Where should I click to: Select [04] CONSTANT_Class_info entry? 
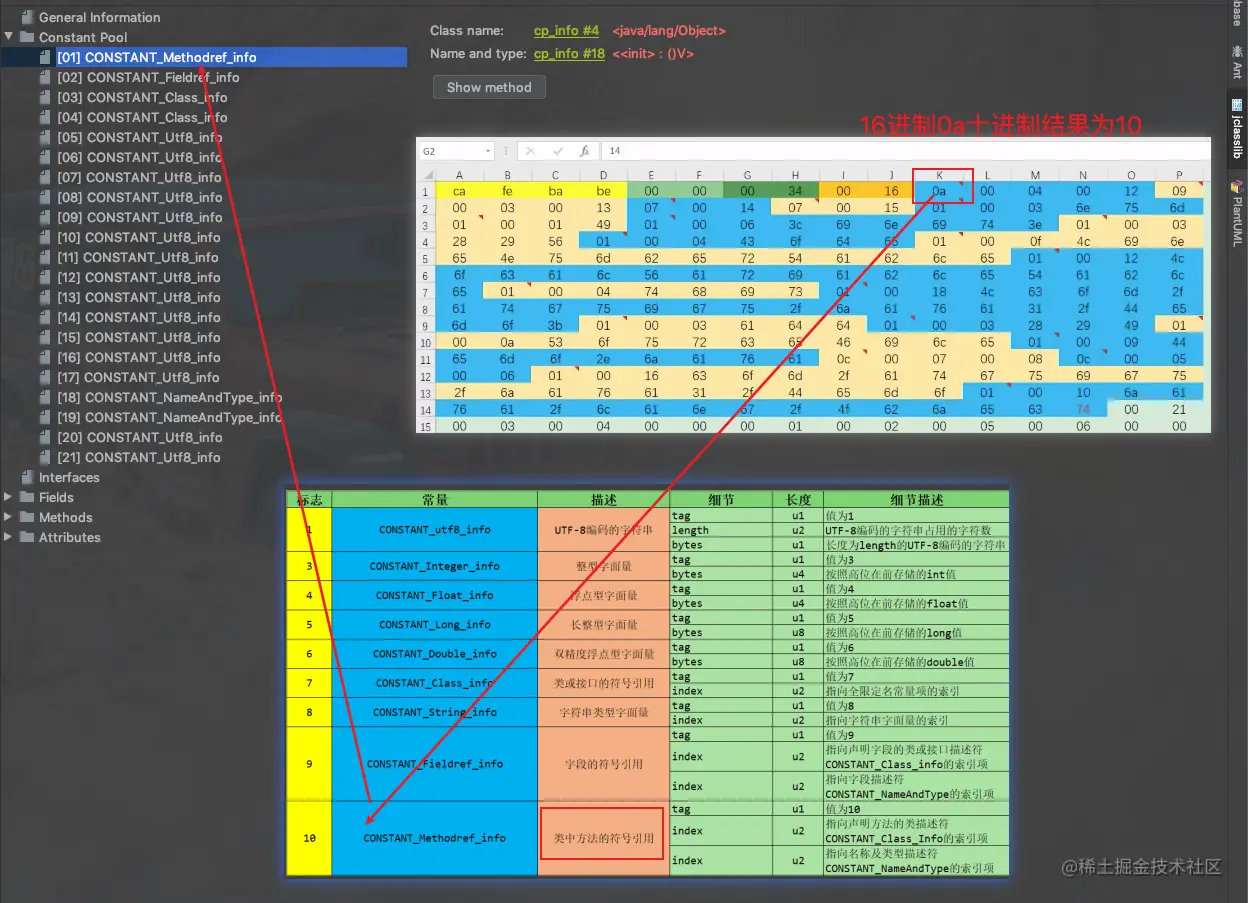click(x=142, y=117)
